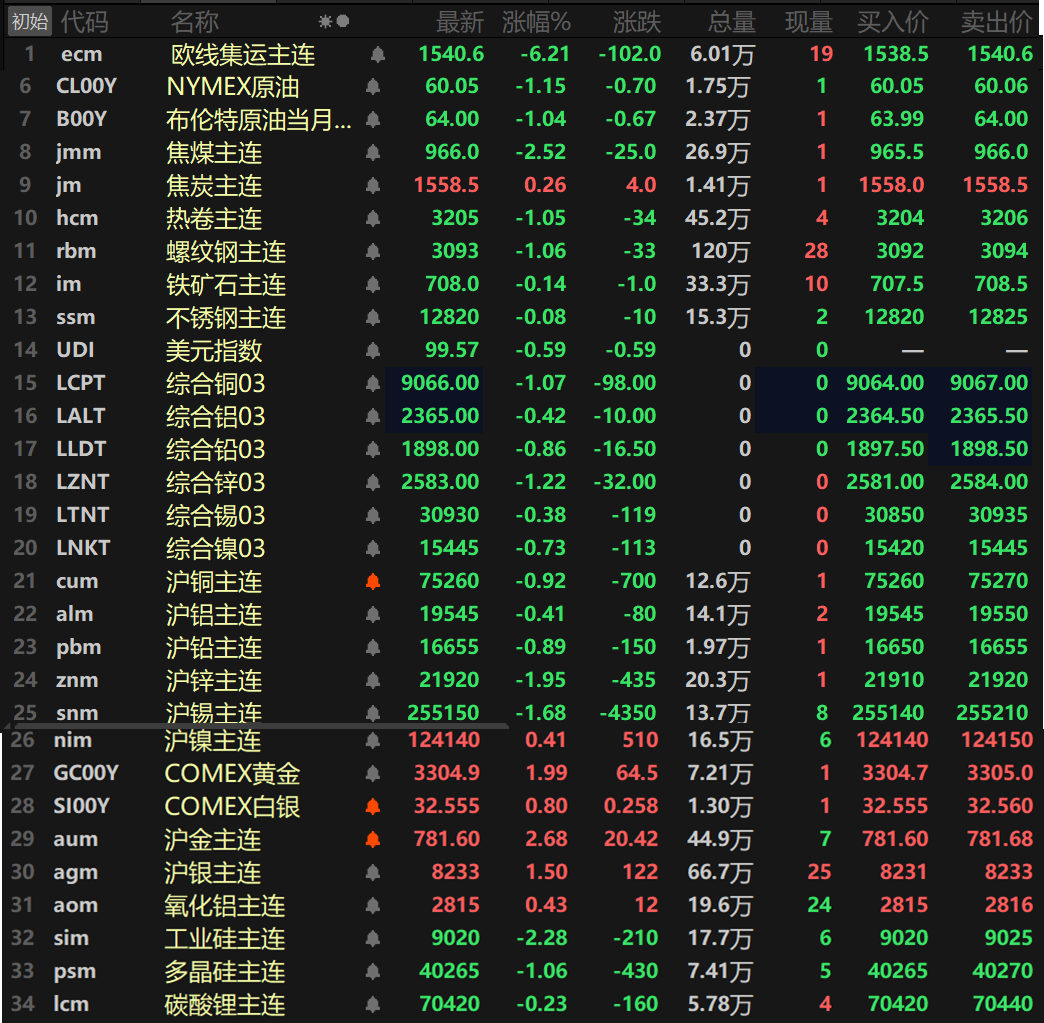This screenshot has height=1023, width=1044.
Task: Sort by the 涨幅% column header
Action: [x=536, y=22]
